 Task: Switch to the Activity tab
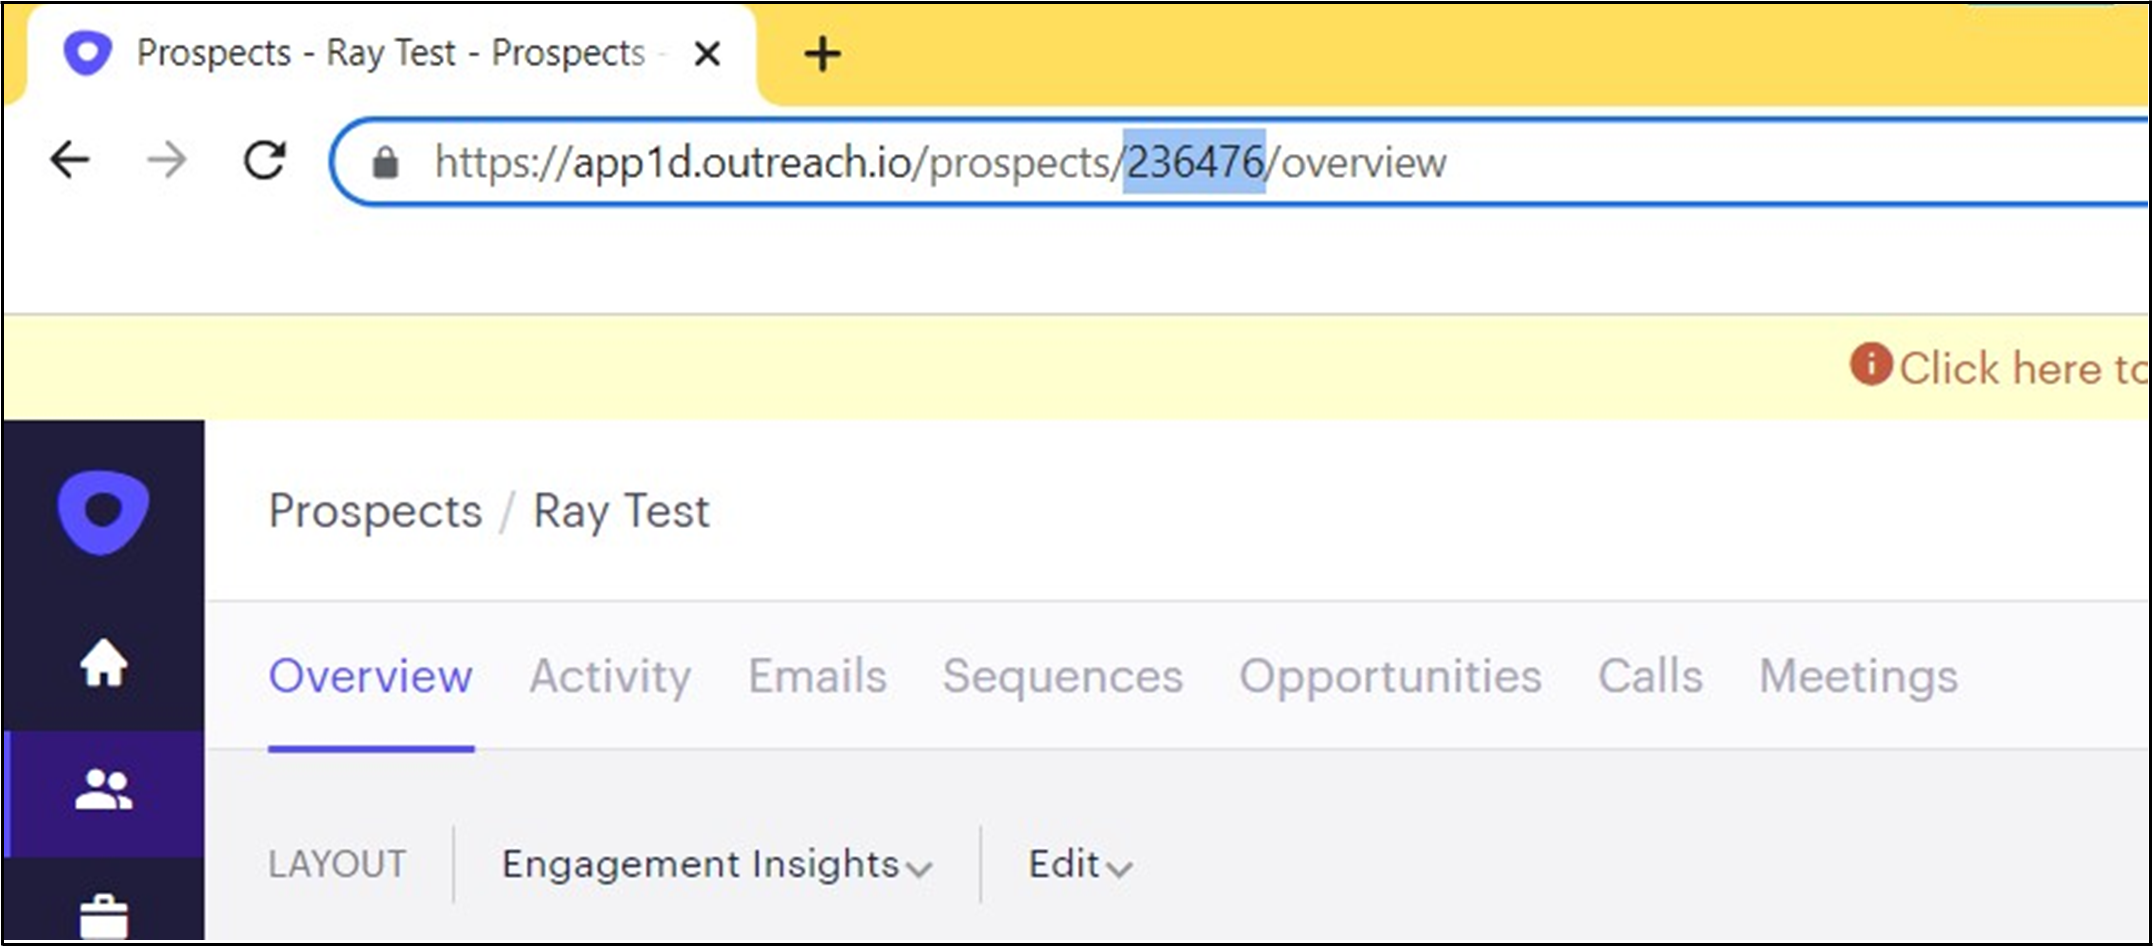point(611,676)
